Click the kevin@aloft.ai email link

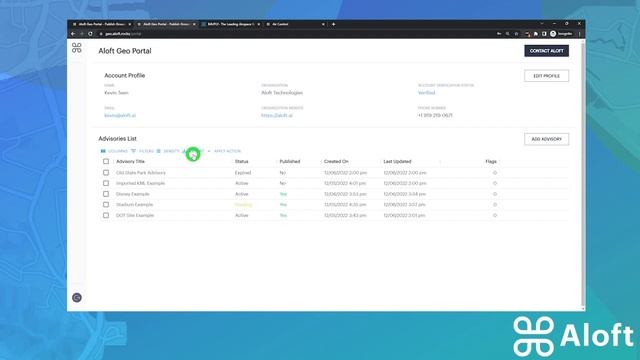pyautogui.click(x=120, y=116)
